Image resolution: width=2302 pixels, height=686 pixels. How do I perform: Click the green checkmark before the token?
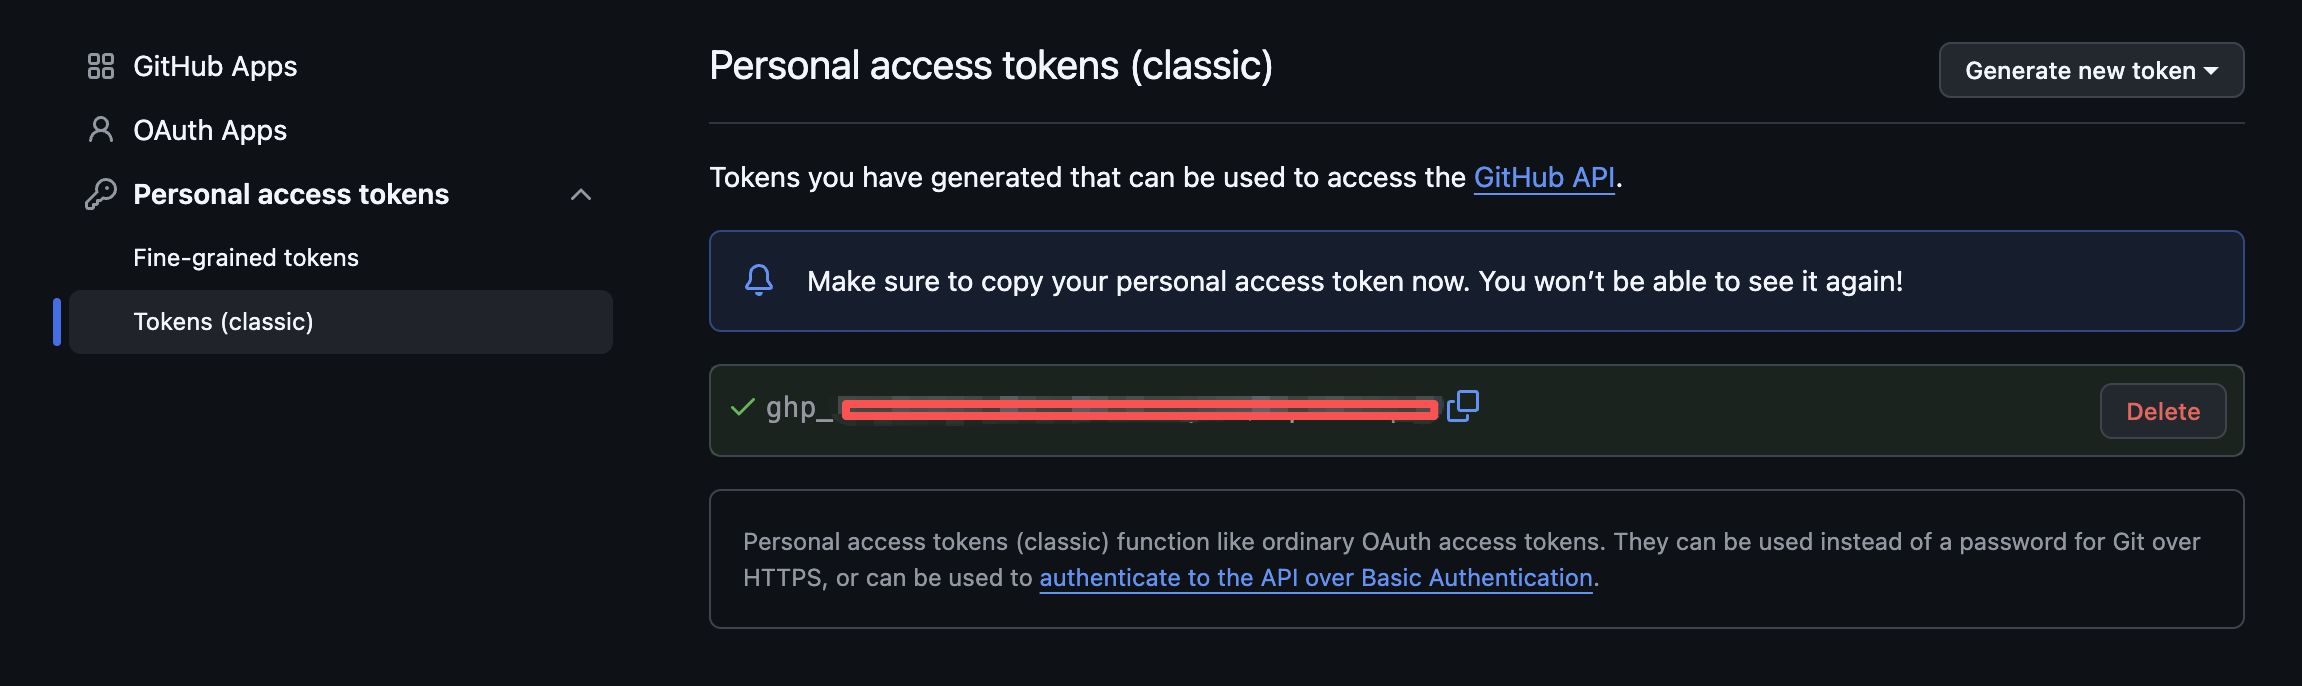point(742,407)
